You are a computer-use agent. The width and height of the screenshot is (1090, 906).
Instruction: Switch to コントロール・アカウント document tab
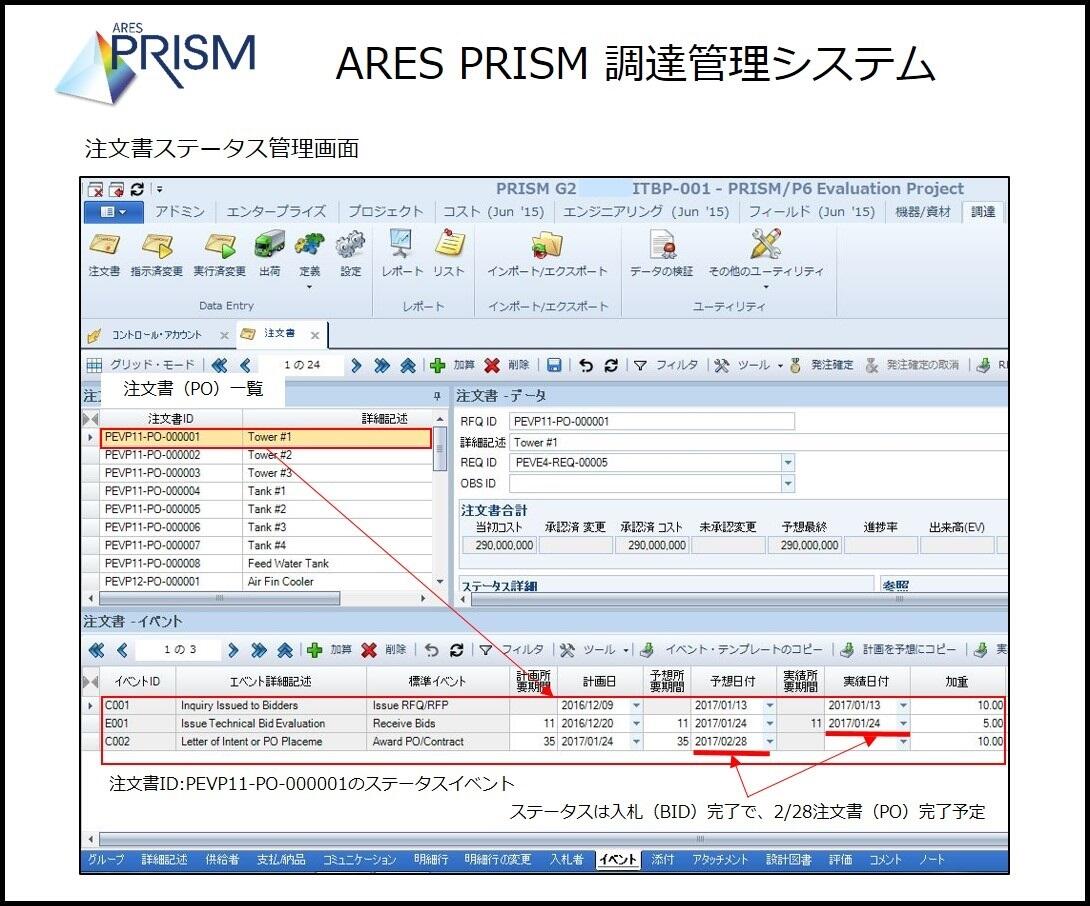click(x=157, y=335)
